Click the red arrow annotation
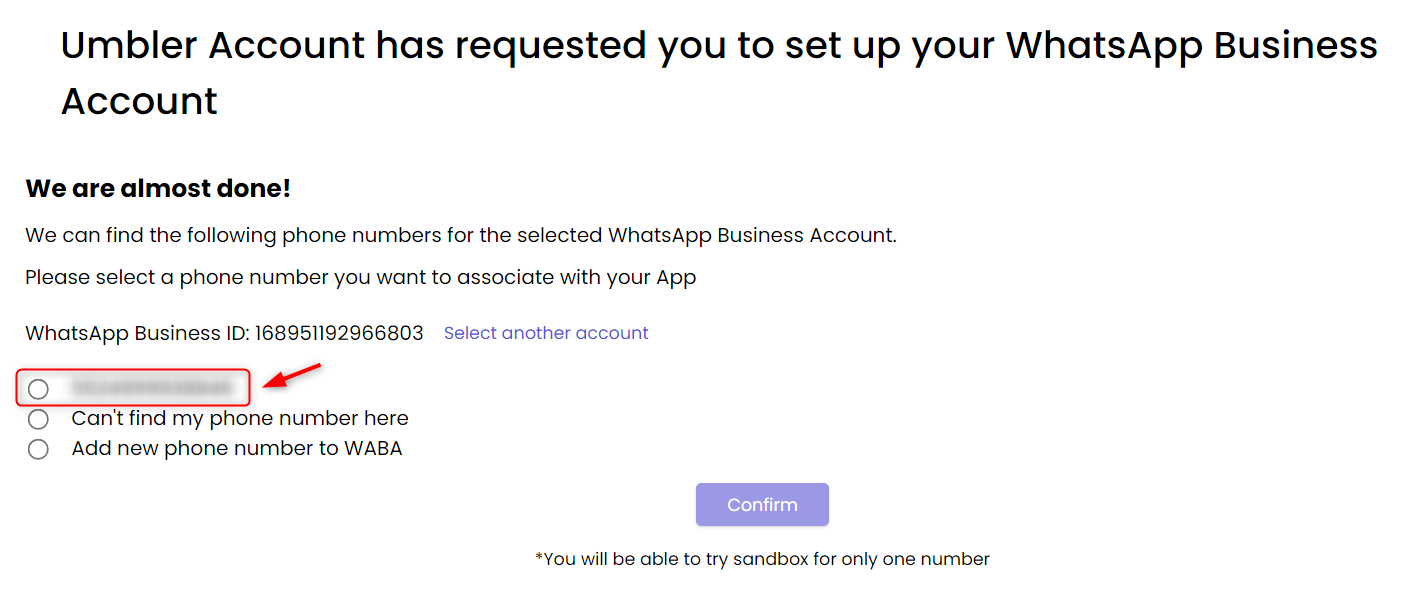This screenshot has height=590, width=1401. coord(291,375)
